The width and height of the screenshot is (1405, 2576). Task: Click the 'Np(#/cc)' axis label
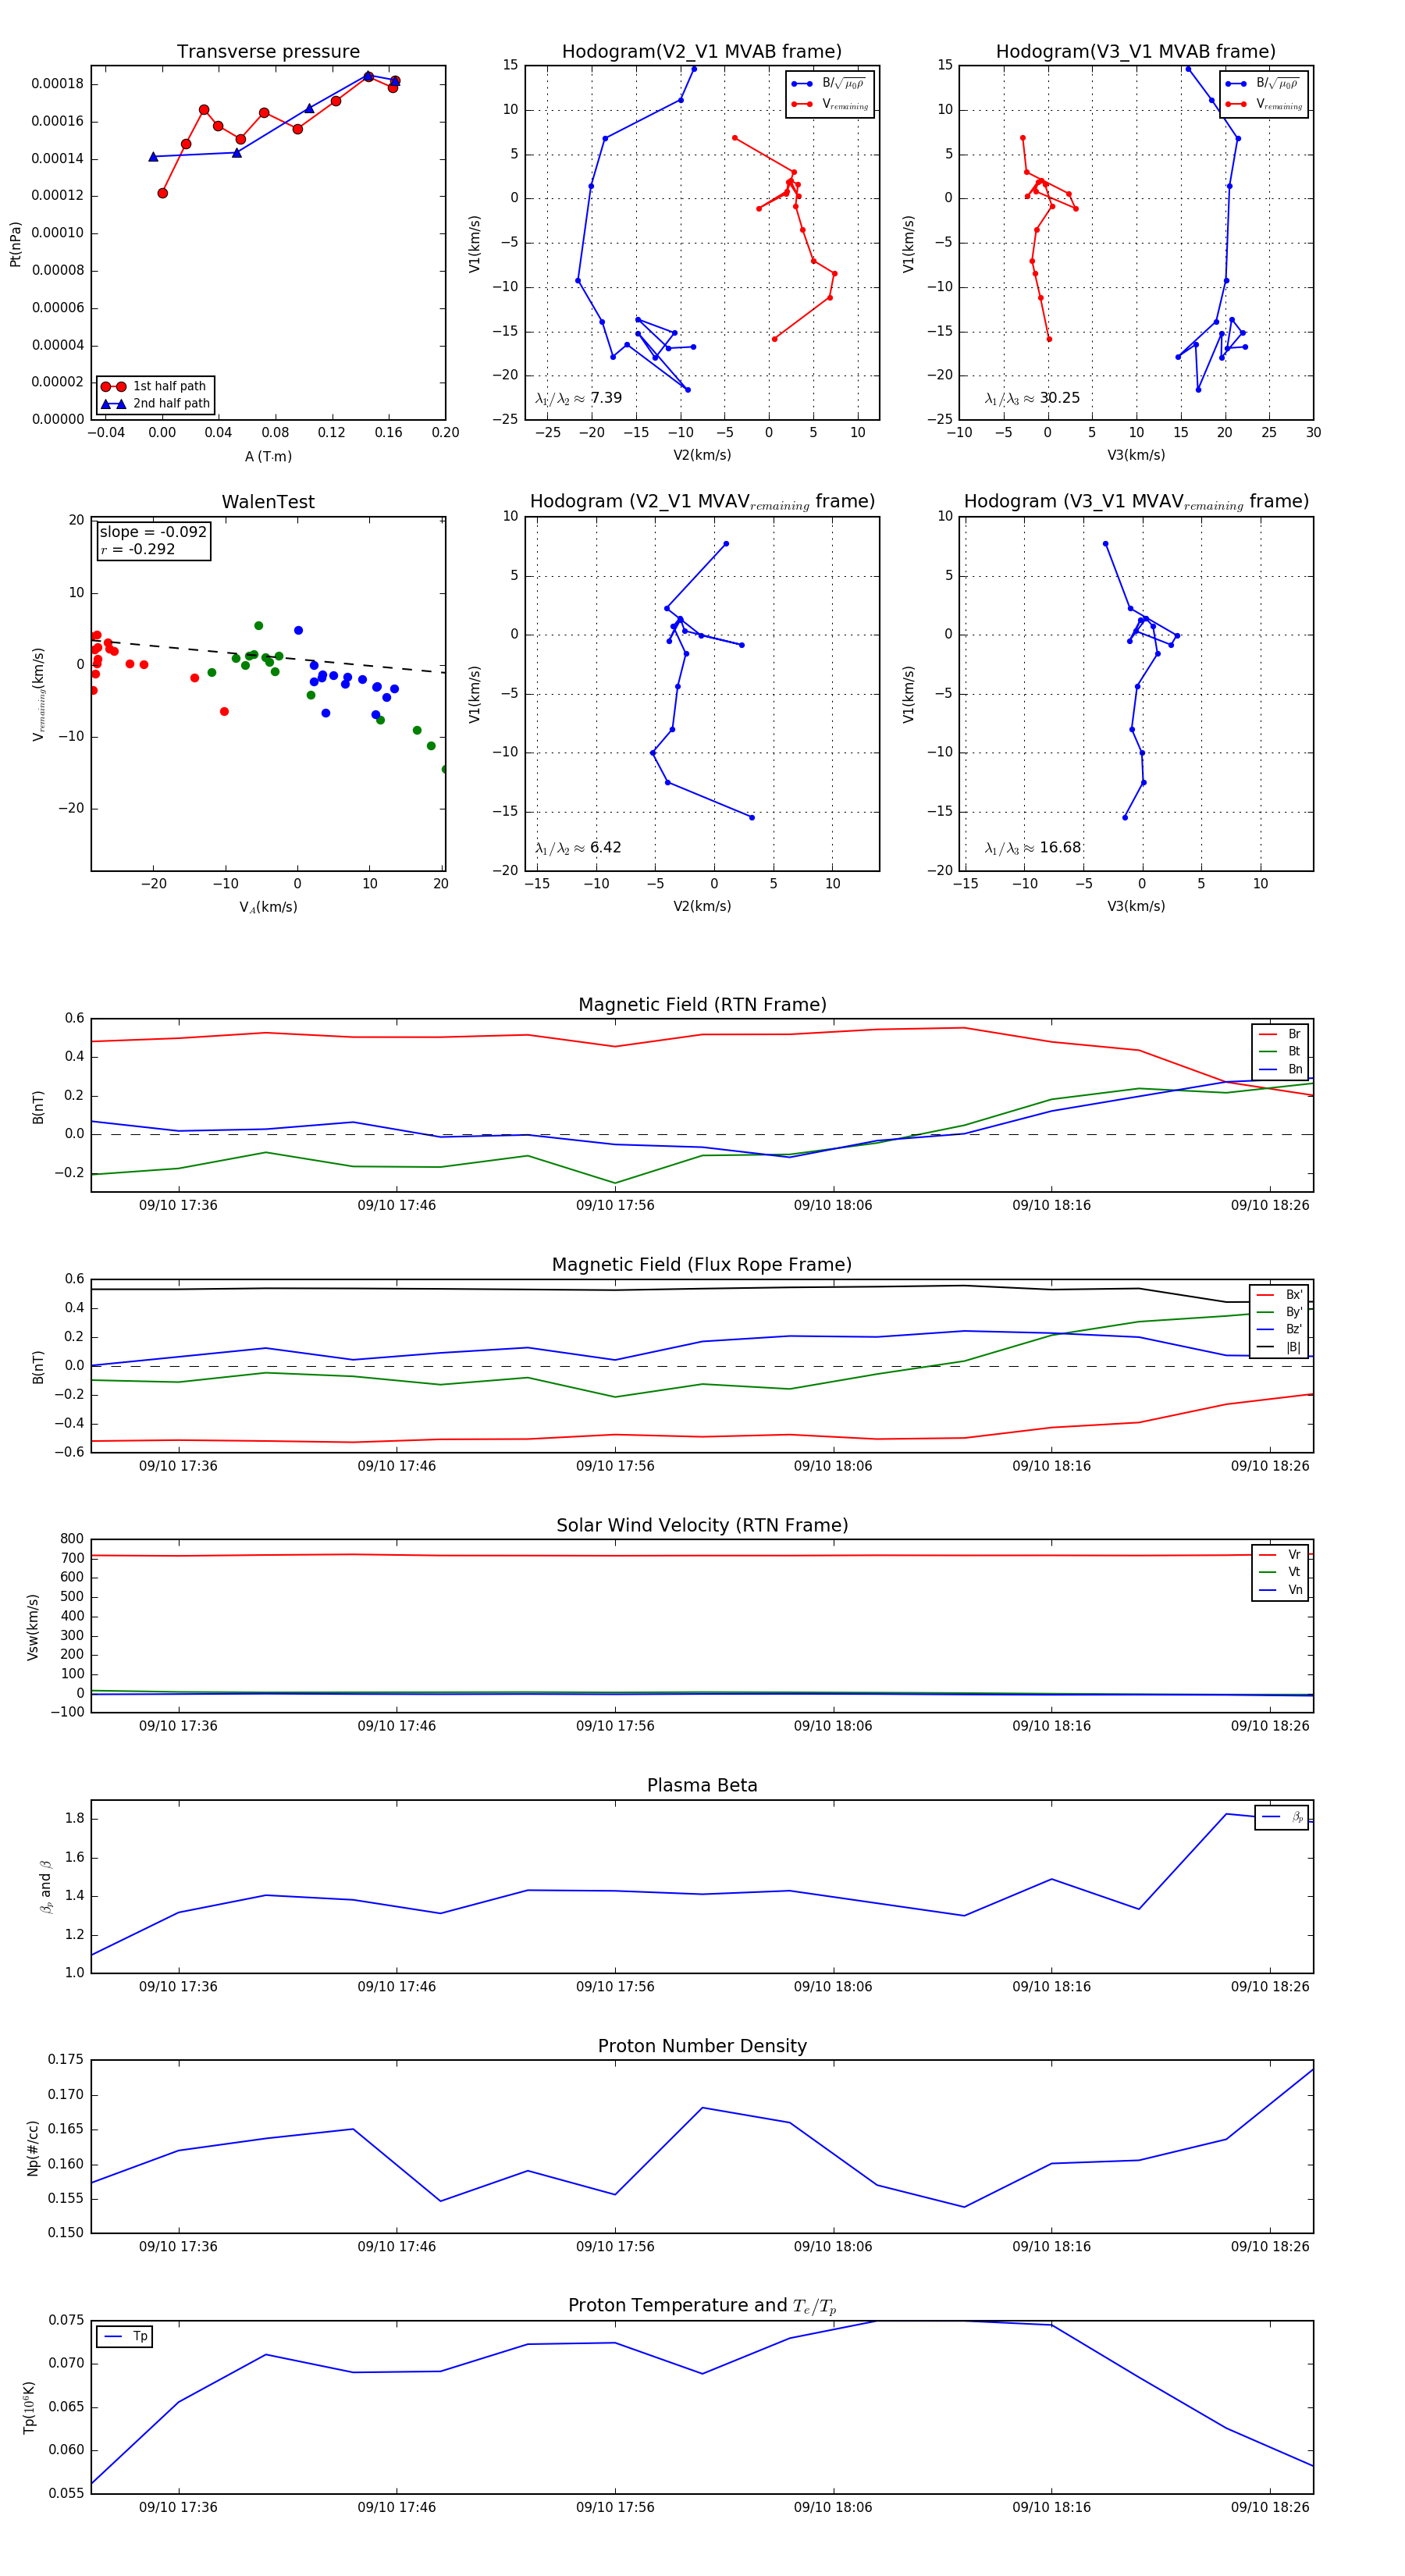click(x=33, y=2148)
